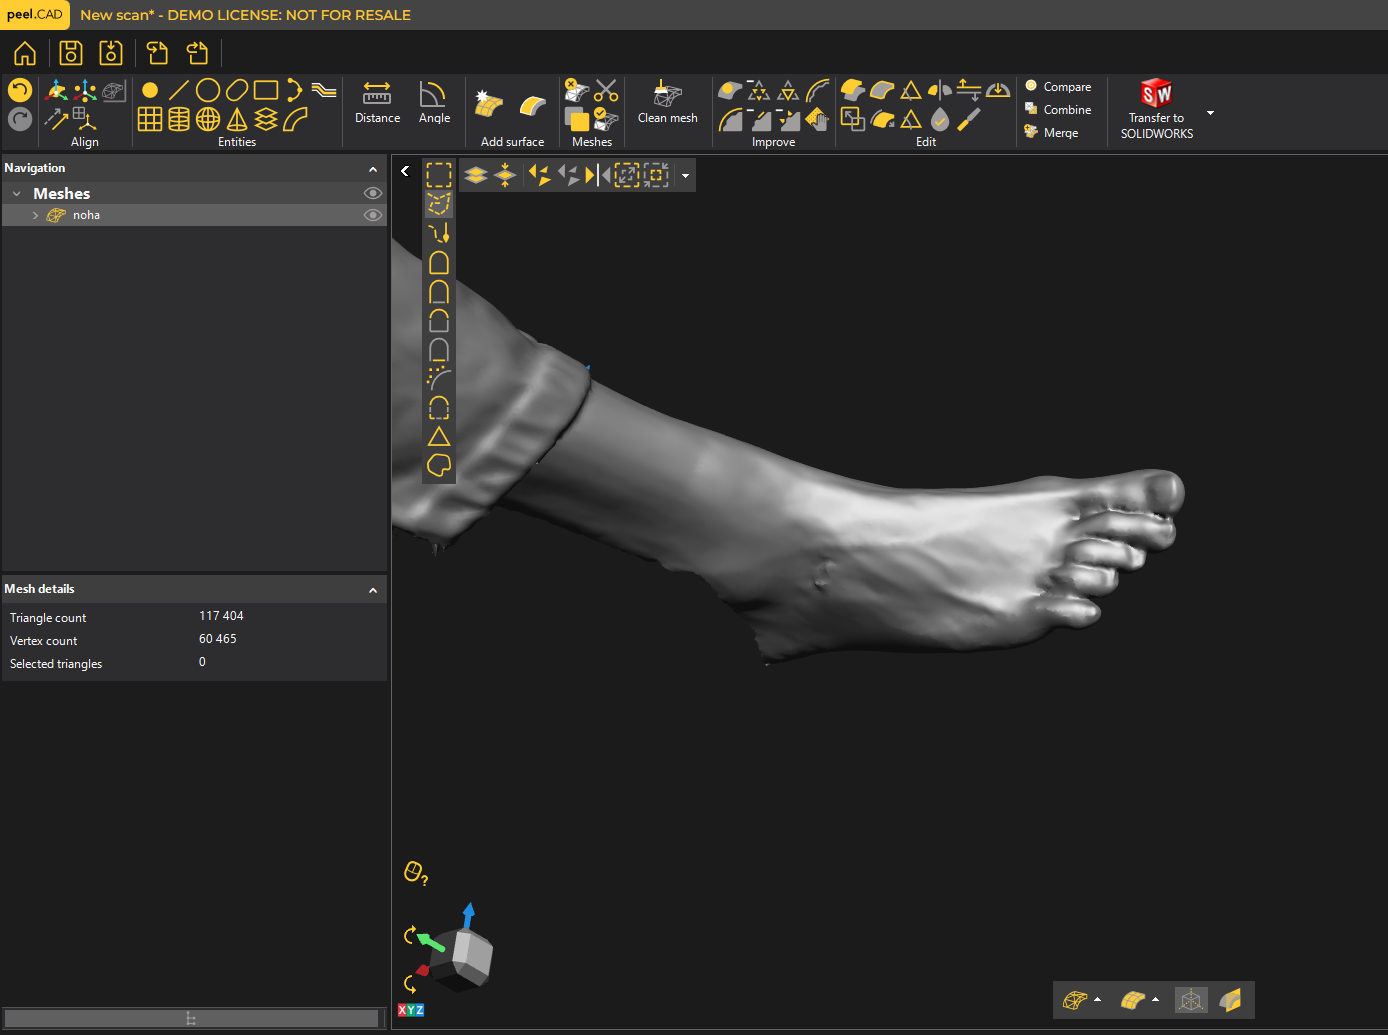Choose the triangle selection tool
The image size is (1388, 1035).
439,437
